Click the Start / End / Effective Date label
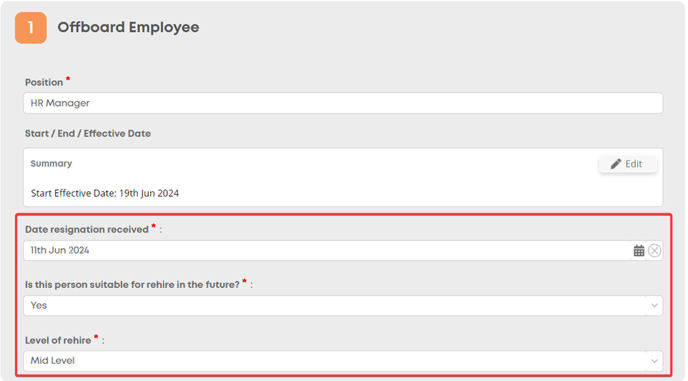This screenshot has width=688, height=381. 88,133
